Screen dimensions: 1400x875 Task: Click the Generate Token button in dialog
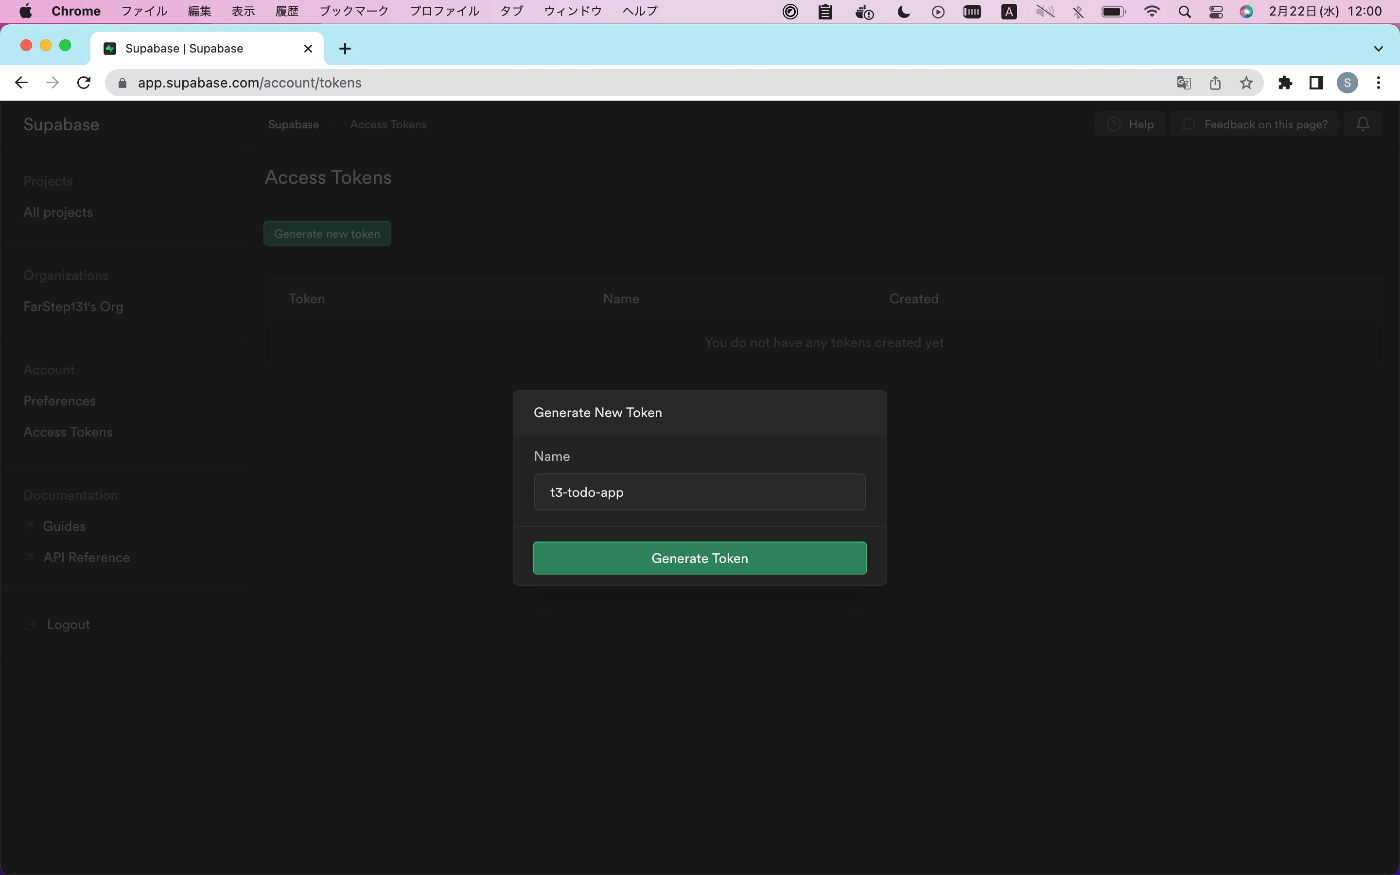[699, 557]
